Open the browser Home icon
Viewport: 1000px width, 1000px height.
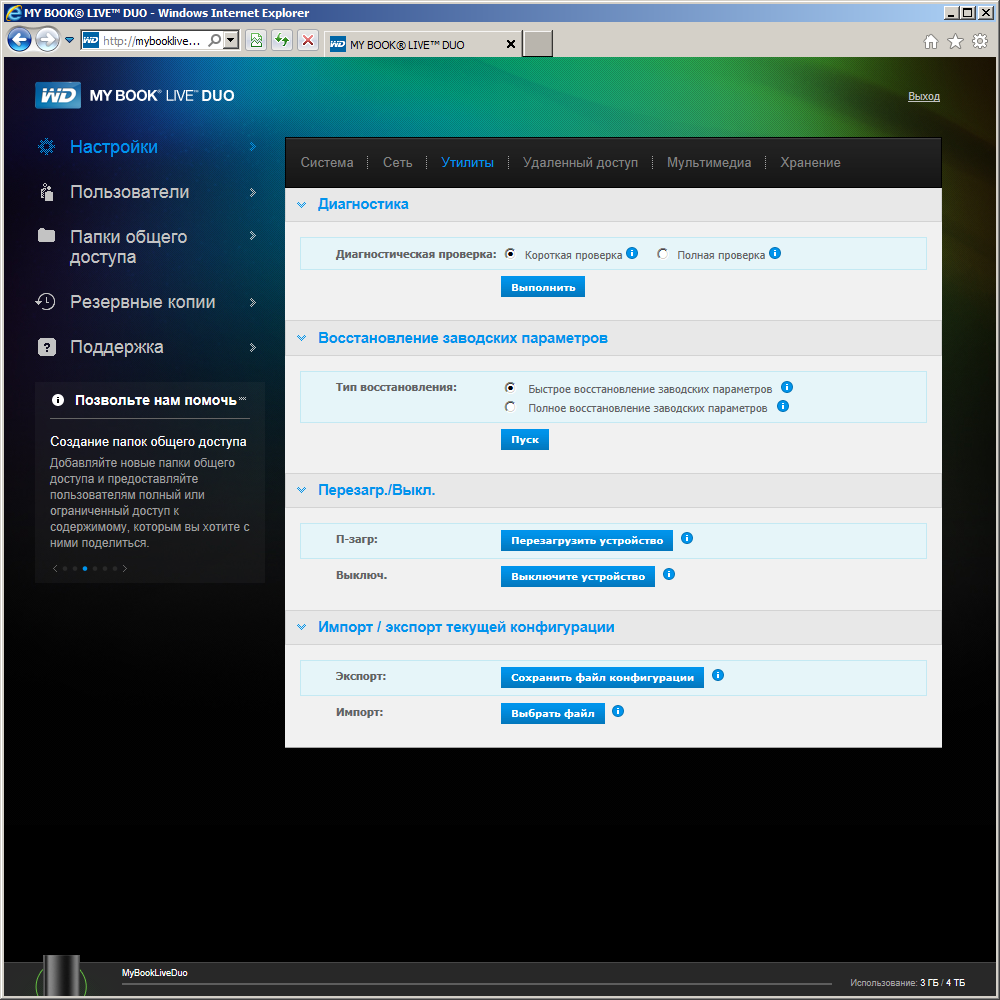pos(931,41)
